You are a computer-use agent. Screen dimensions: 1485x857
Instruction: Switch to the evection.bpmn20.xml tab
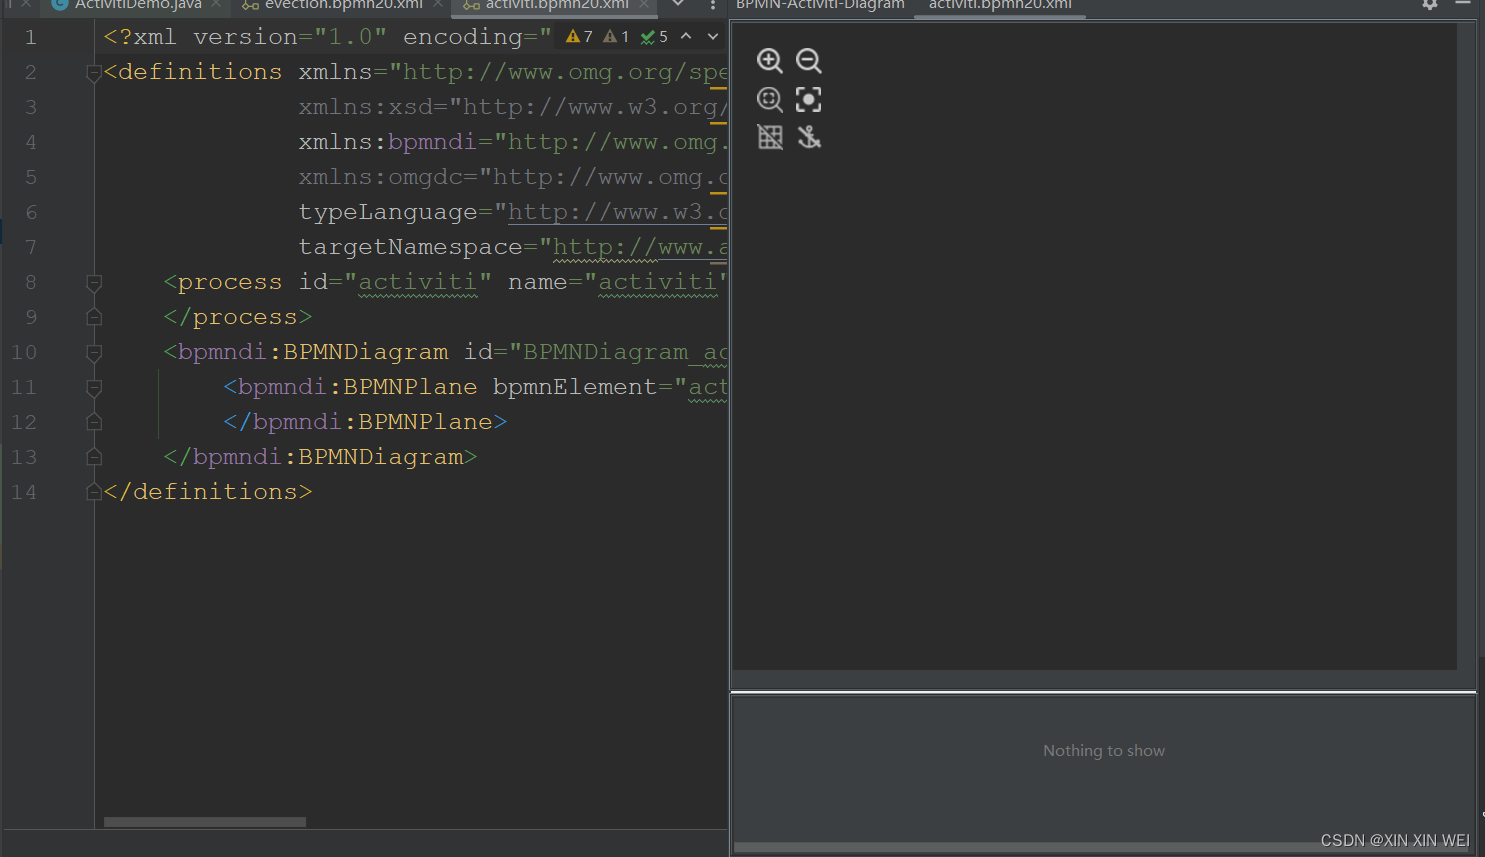click(x=343, y=5)
